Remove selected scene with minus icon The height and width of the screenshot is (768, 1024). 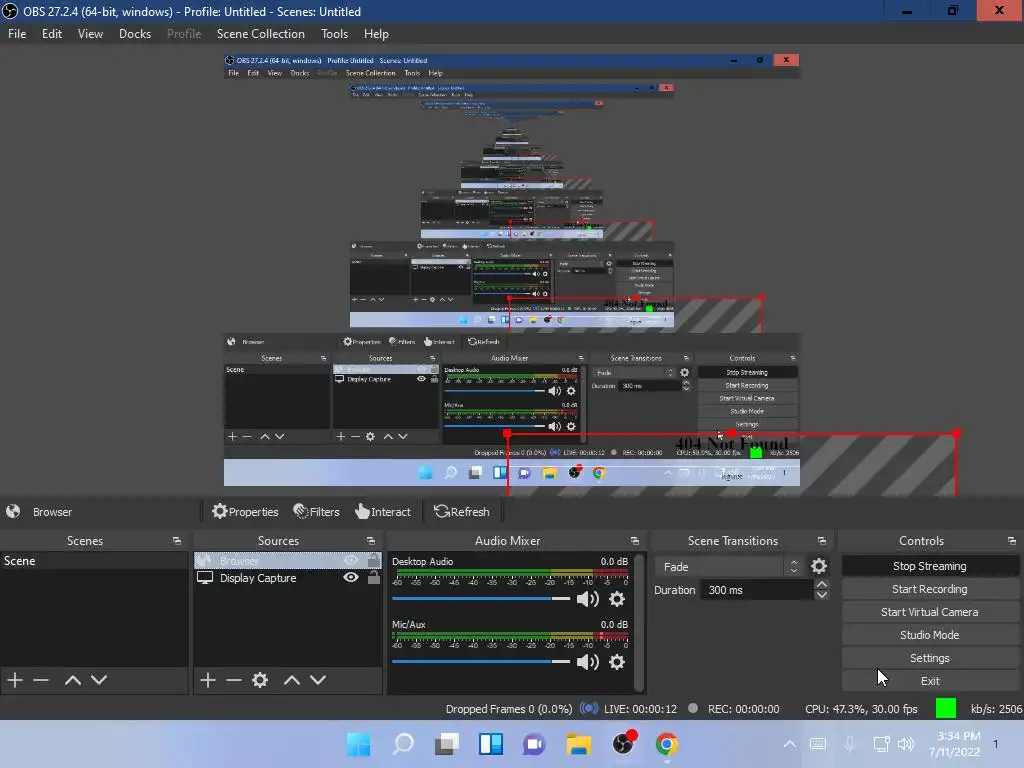(41, 680)
